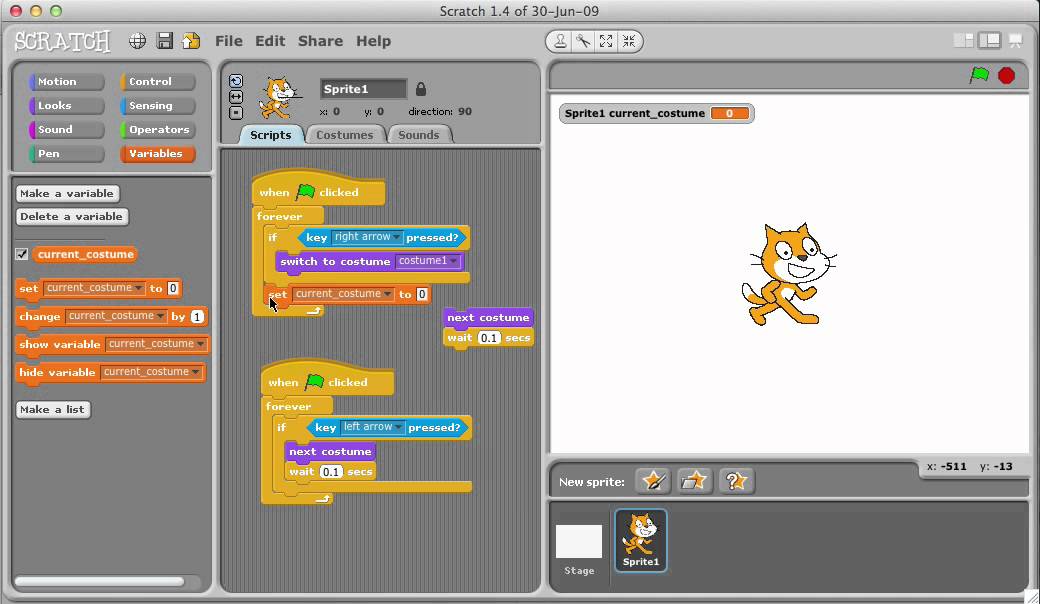Click the cat sprite on stage
1040x604 pixels.
click(787, 274)
